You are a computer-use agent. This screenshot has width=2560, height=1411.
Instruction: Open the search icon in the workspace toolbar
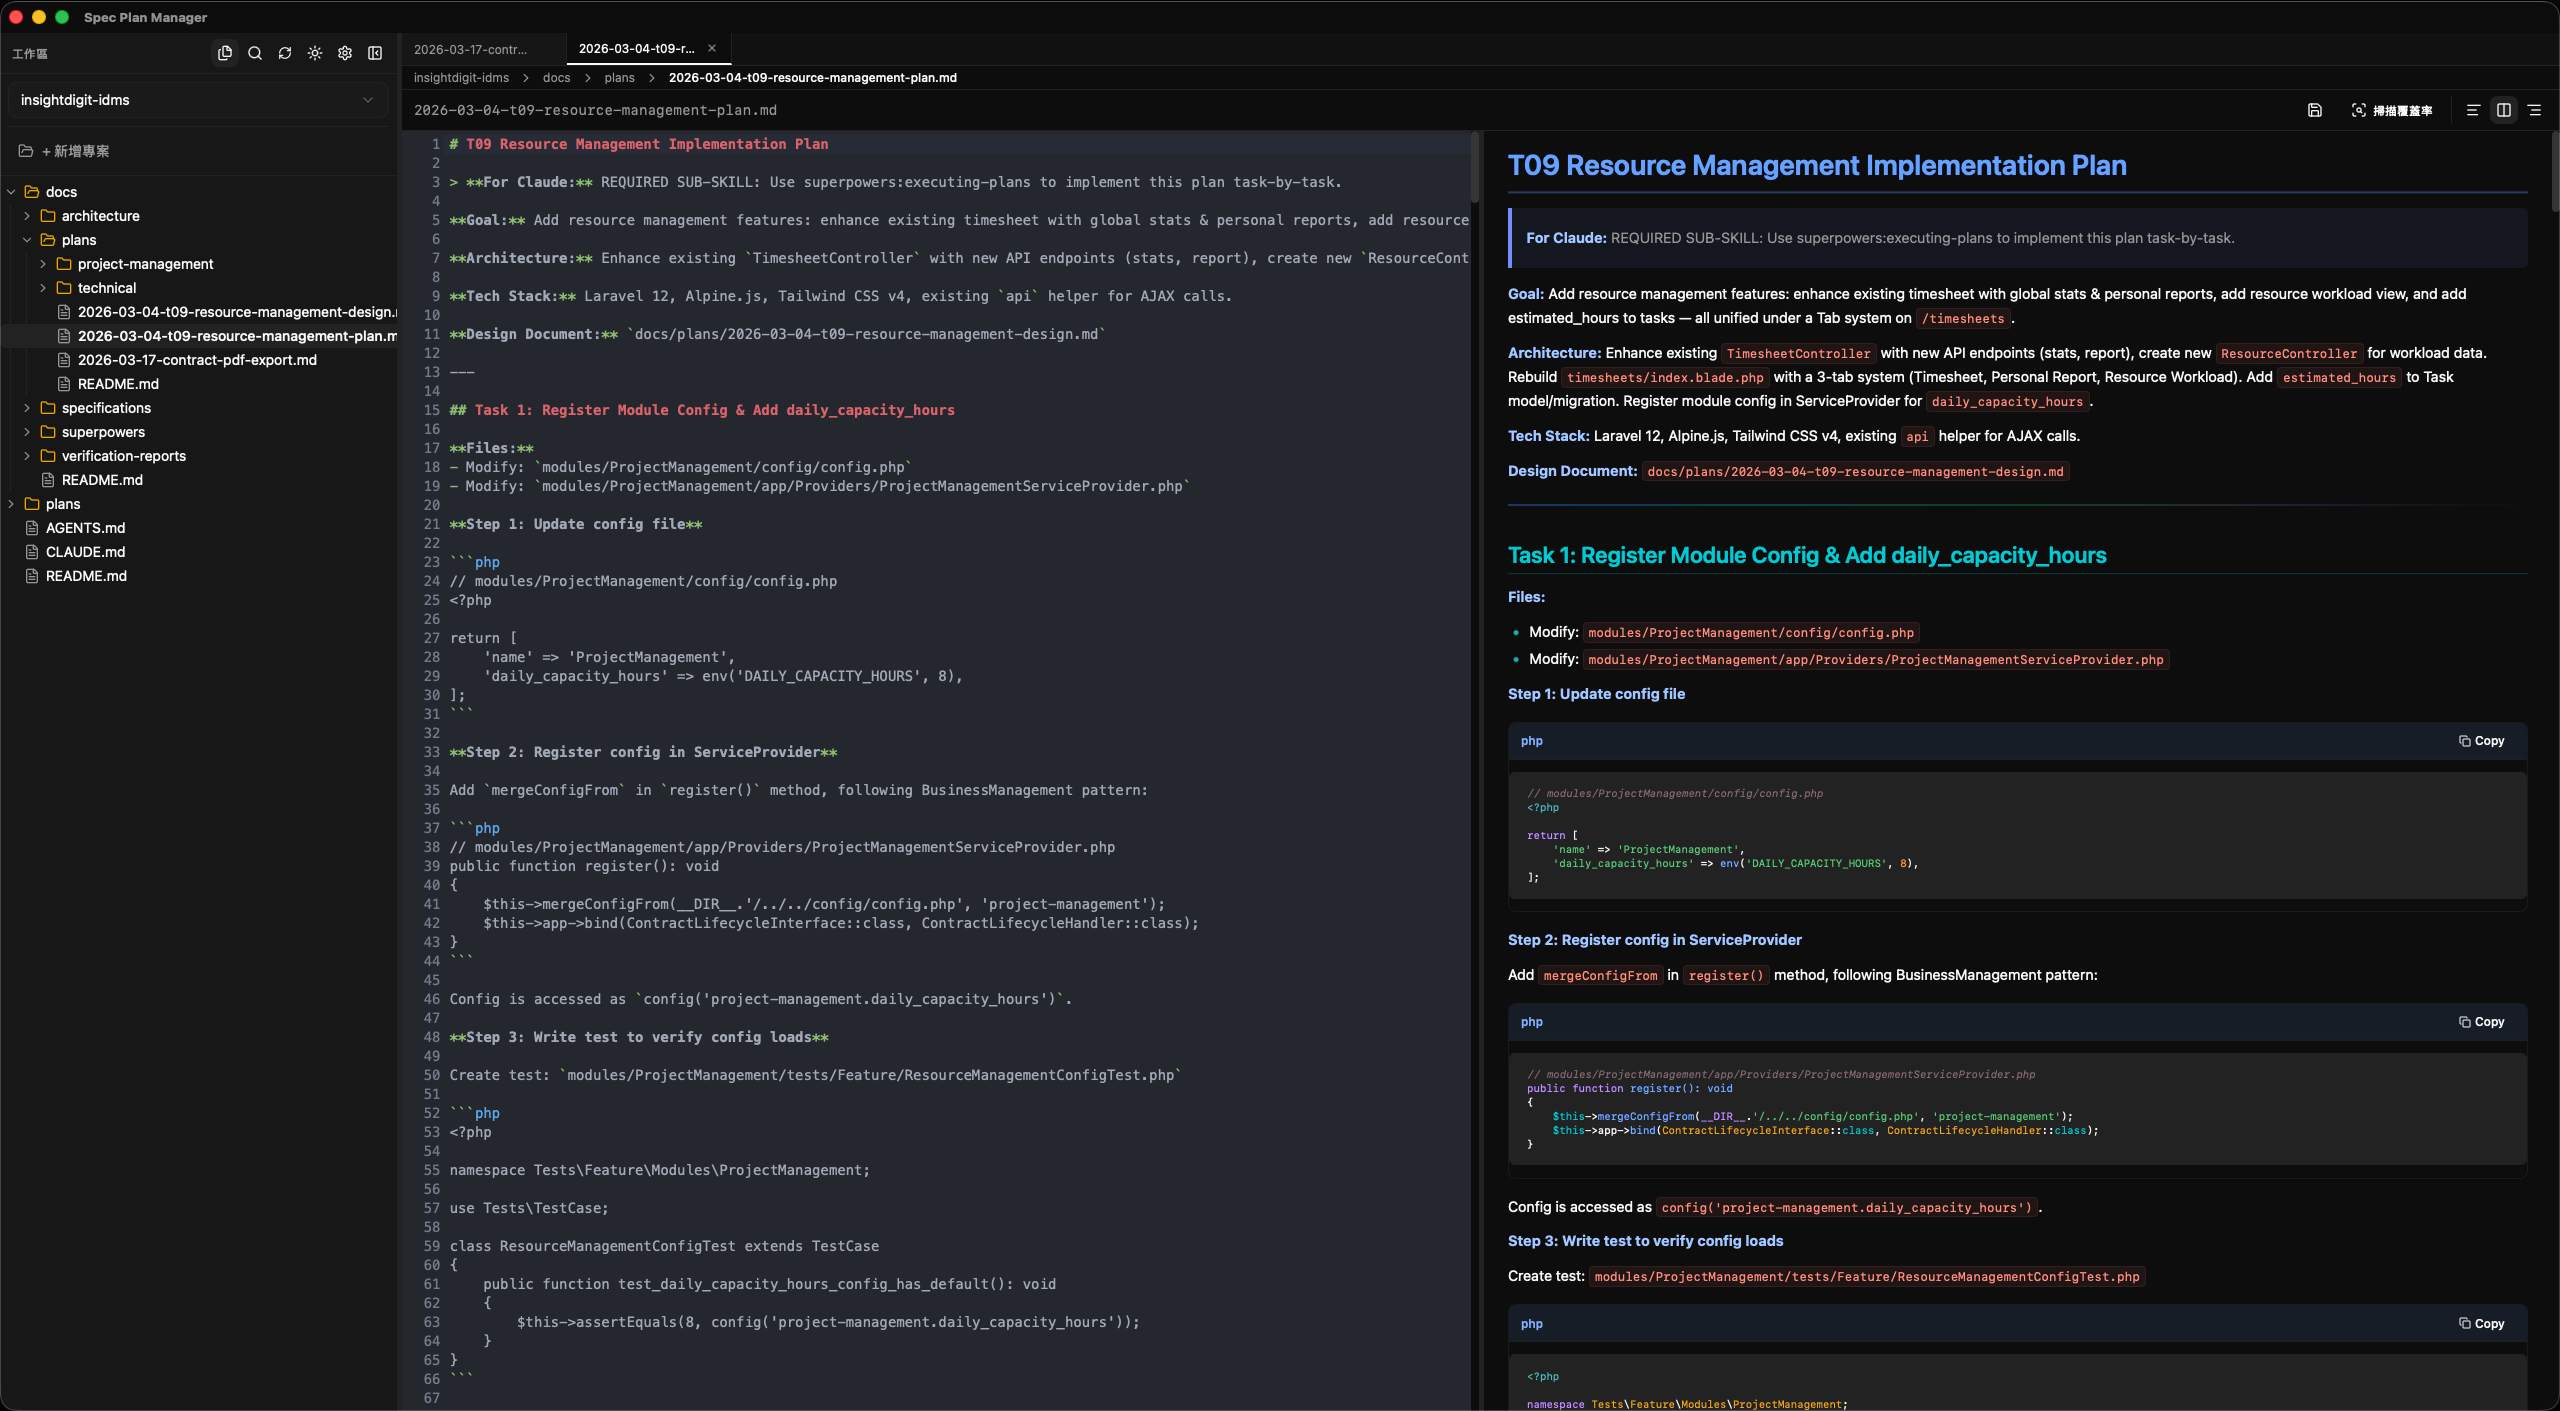tap(255, 53)
